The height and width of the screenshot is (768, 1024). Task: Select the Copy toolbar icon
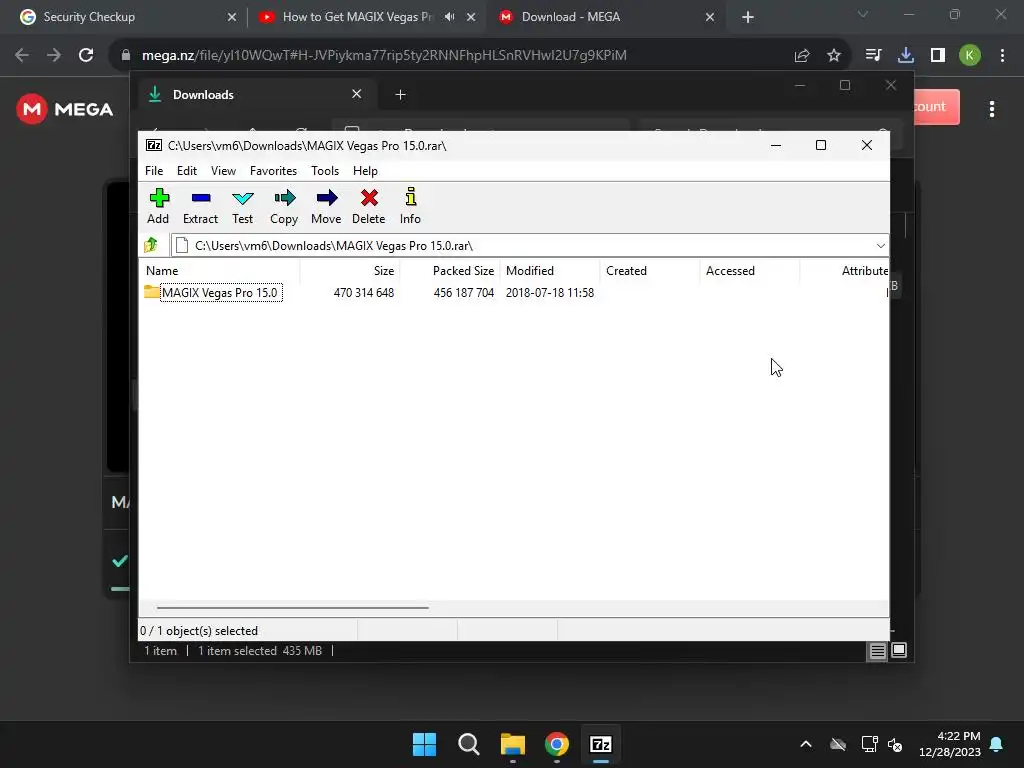pos(284,206)
